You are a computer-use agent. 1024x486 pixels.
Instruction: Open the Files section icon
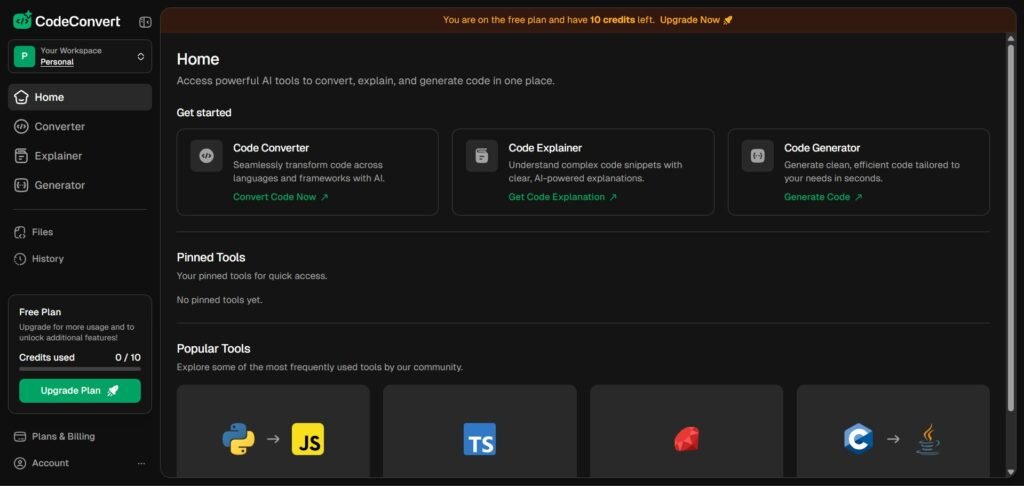[21, 232]
